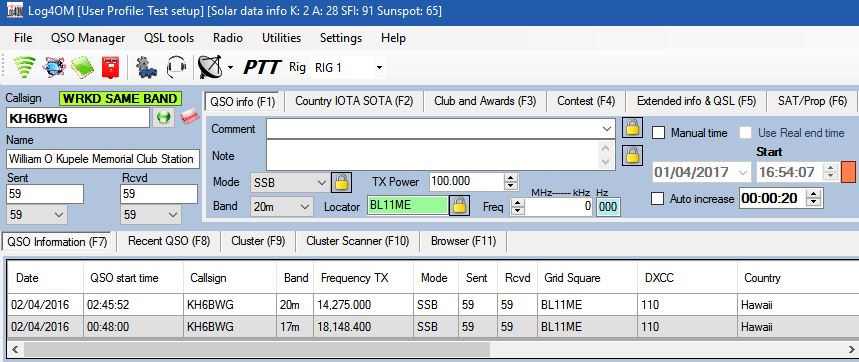Switch to Recent QSO (F8) tab
Image resolution: width=859 pixels, height=362 pixels.
click(169, 241)
